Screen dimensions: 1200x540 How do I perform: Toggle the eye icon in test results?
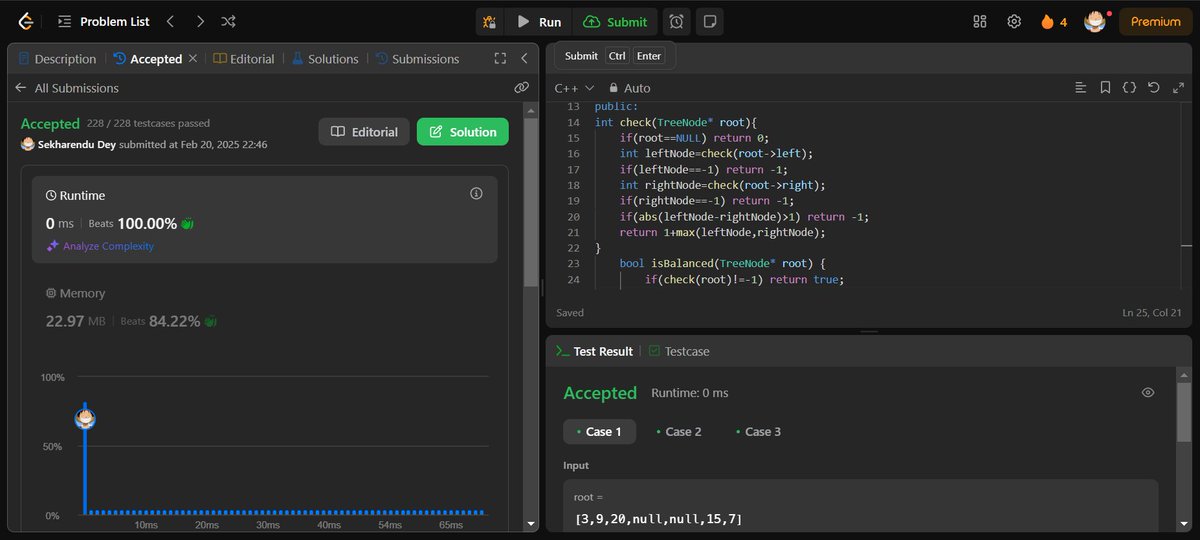(1148, 393)
